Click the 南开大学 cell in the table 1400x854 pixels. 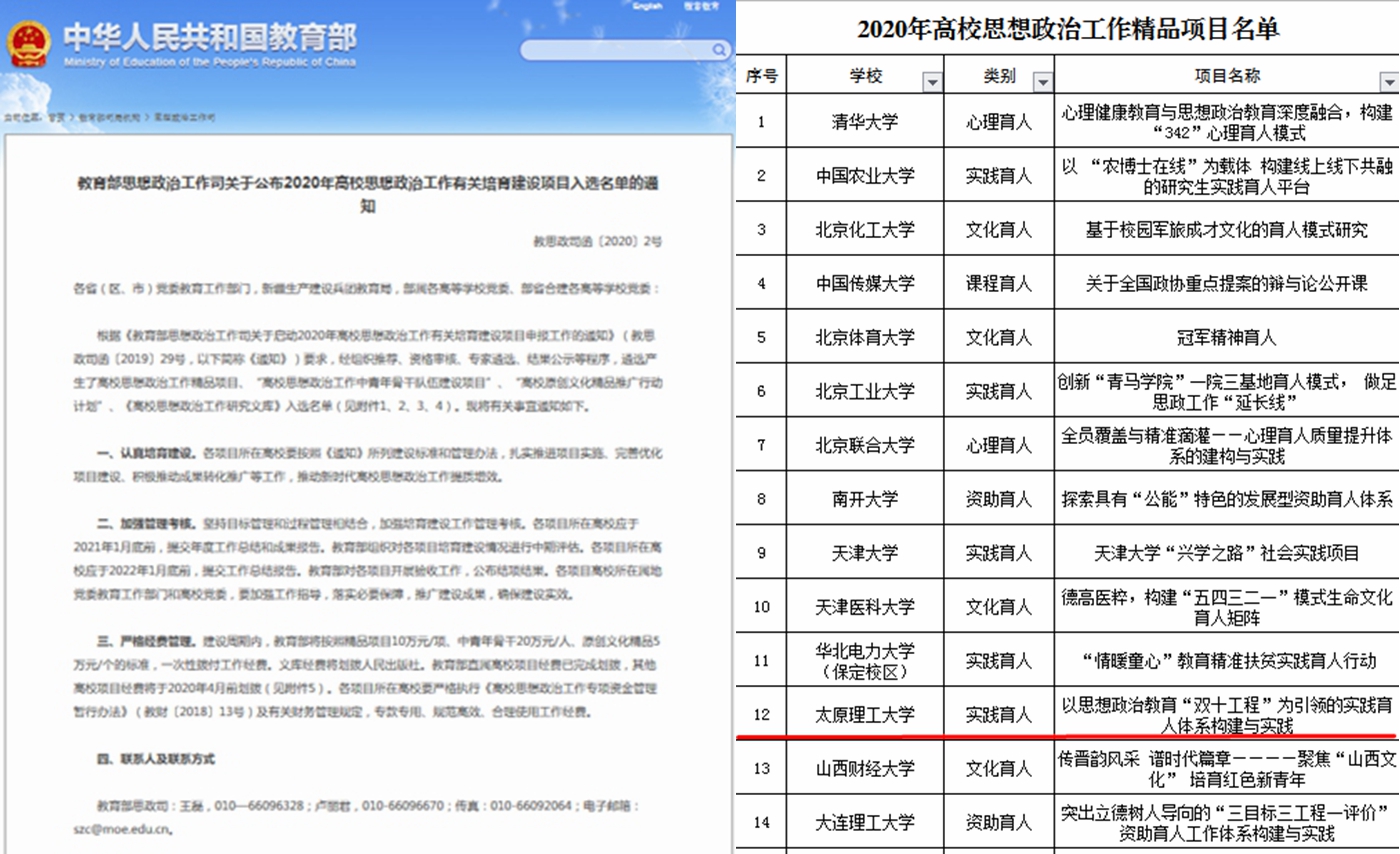[864, 498]
